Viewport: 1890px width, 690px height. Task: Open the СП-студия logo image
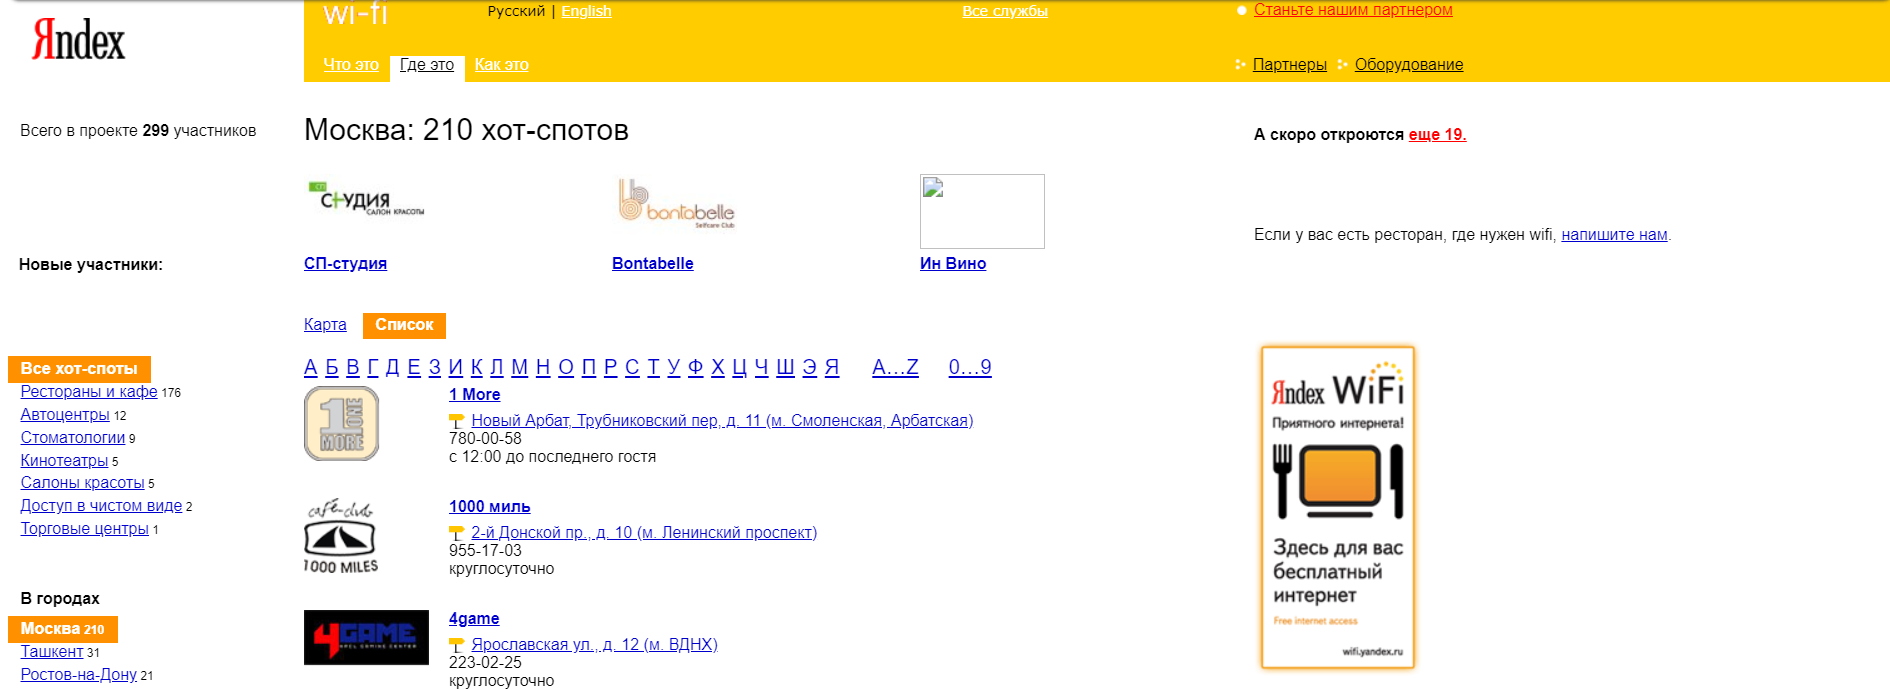[366, 199]
